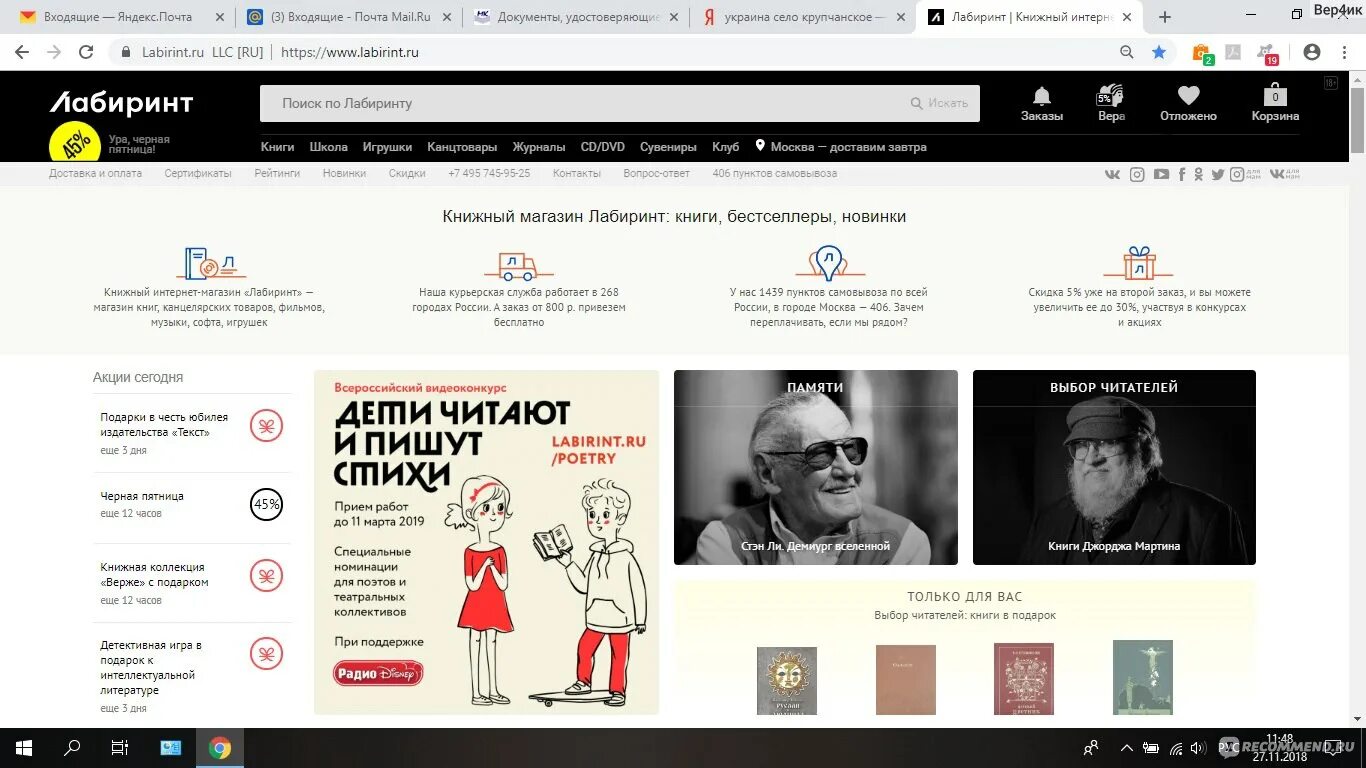The image size is (1366, 768).
Task: Open the Chrome profile avatar
Action: (1312, 52)
